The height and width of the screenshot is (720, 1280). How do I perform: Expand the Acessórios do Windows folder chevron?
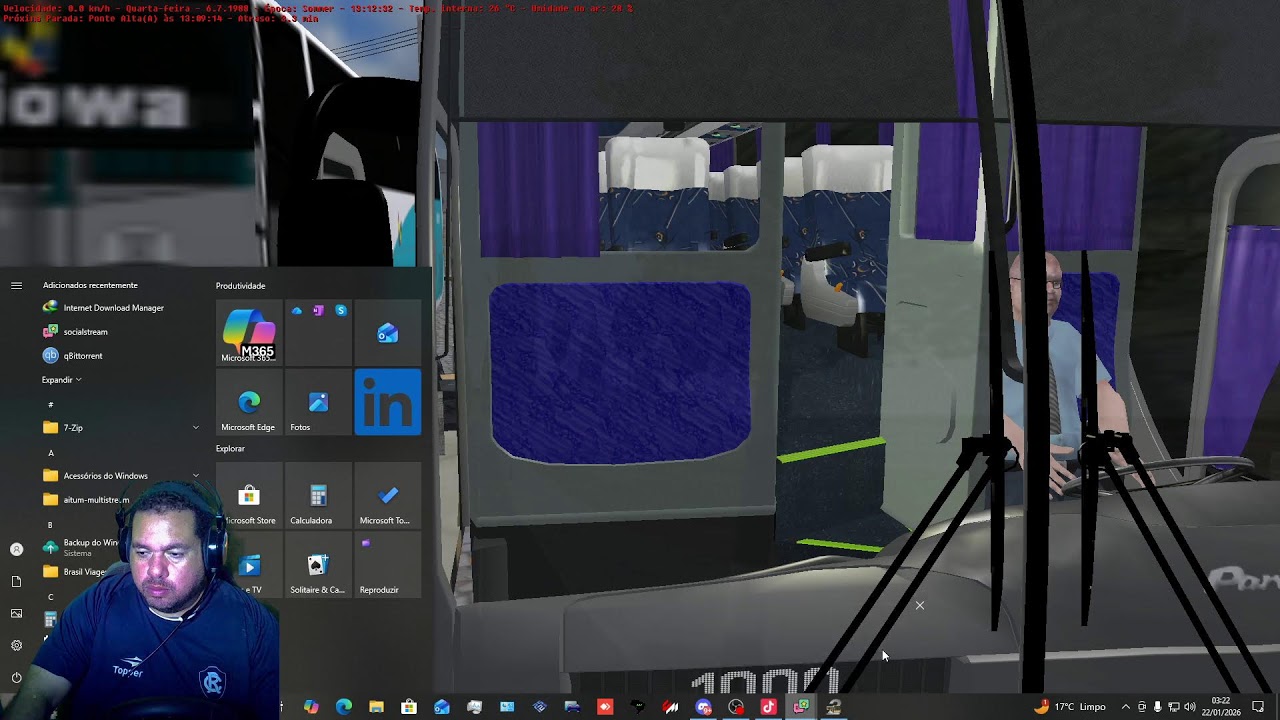(x=196, y=476)
